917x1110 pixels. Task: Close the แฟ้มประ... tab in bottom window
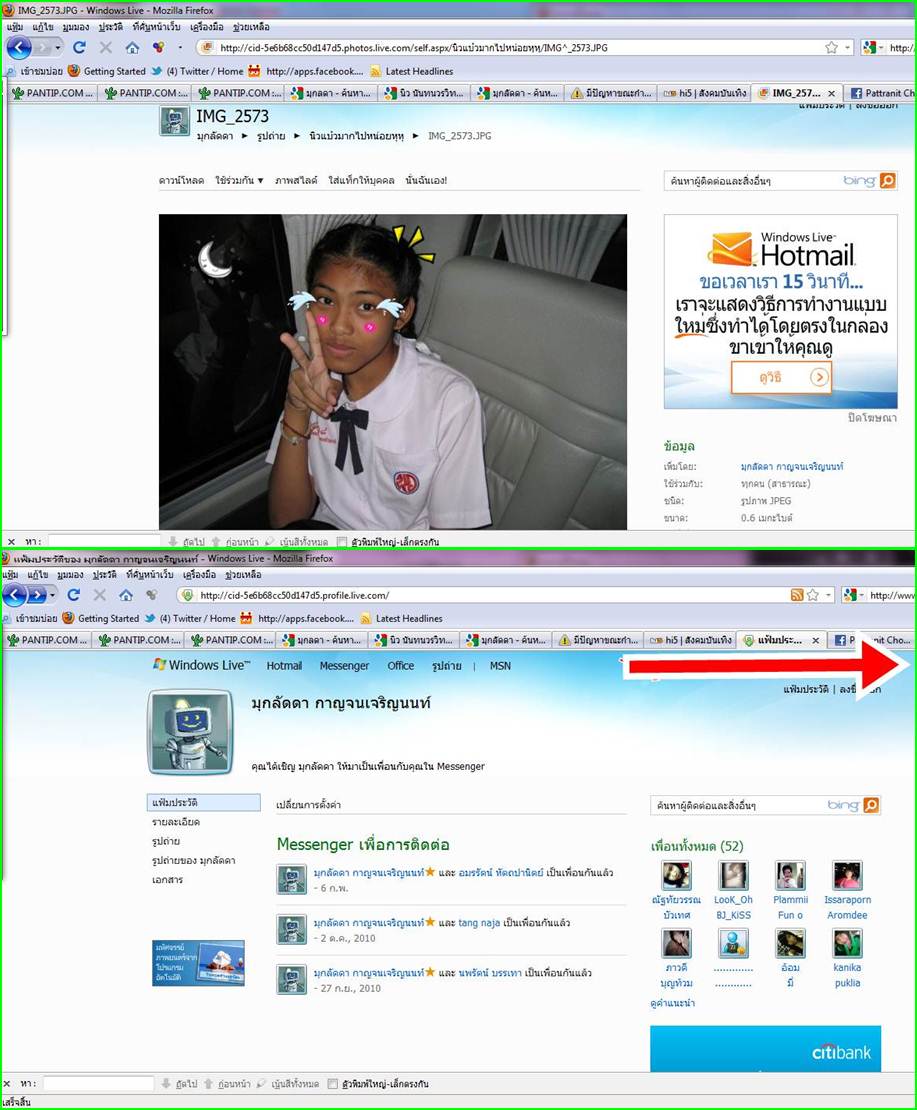coord(816,640)
